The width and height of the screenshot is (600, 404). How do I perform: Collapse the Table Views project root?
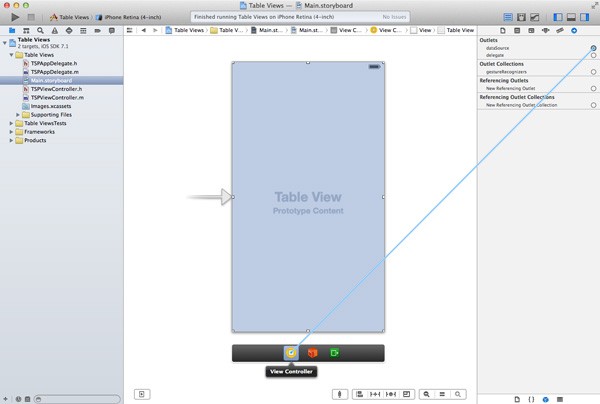coord(5,43)
